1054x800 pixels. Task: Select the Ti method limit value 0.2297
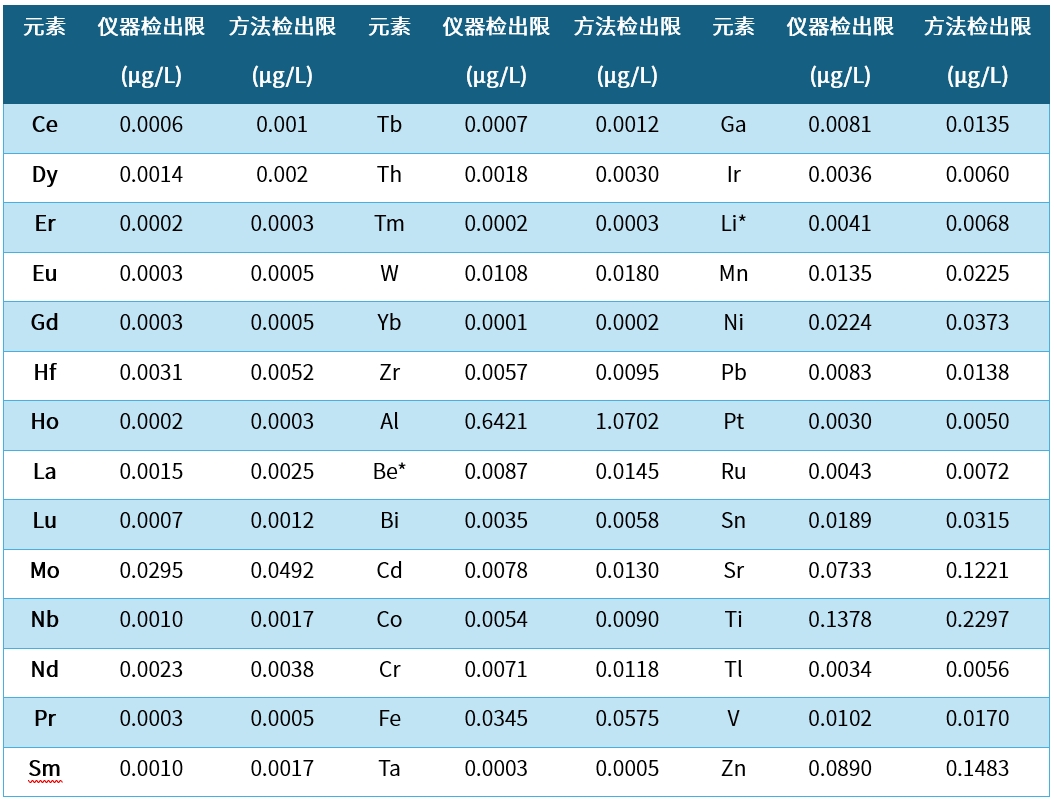977,620
